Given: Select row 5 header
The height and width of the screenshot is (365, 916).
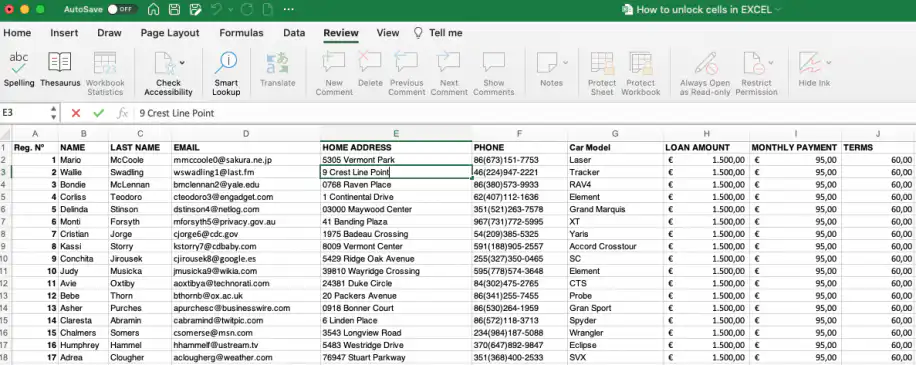Looking at the screenshot, I should (x=6, y=197).
